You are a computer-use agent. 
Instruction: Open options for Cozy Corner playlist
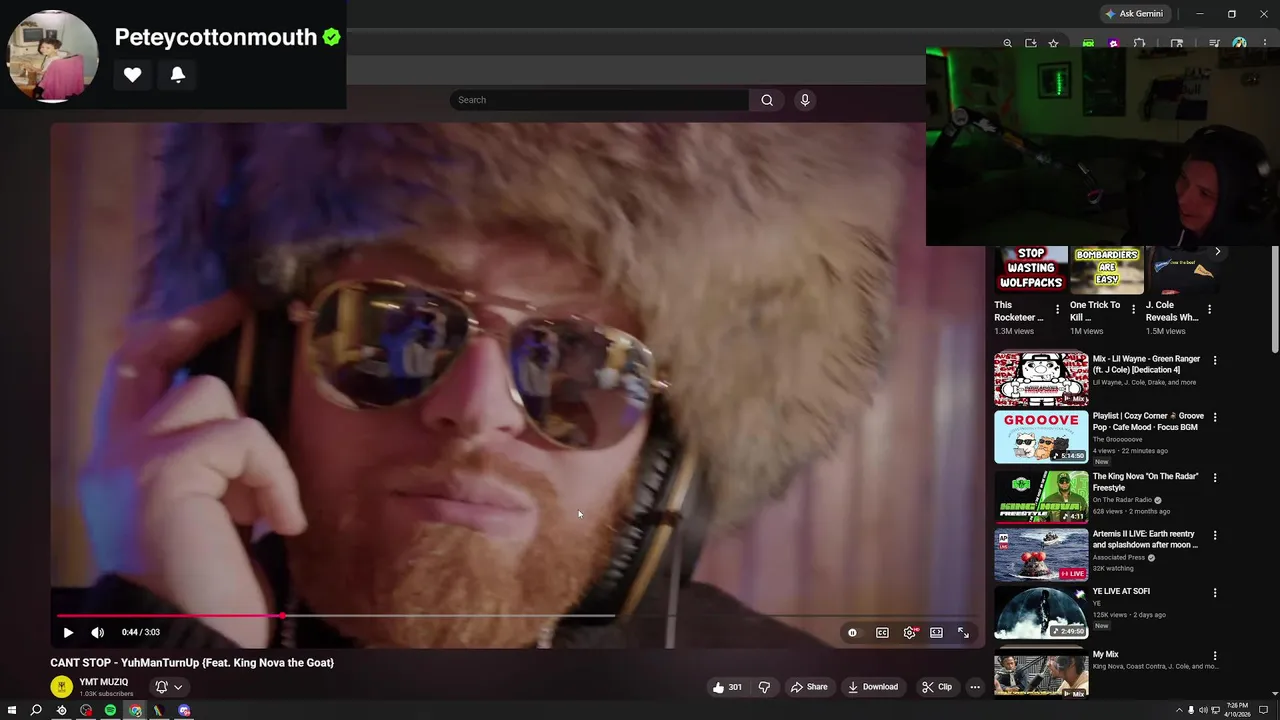point(1215,417)
